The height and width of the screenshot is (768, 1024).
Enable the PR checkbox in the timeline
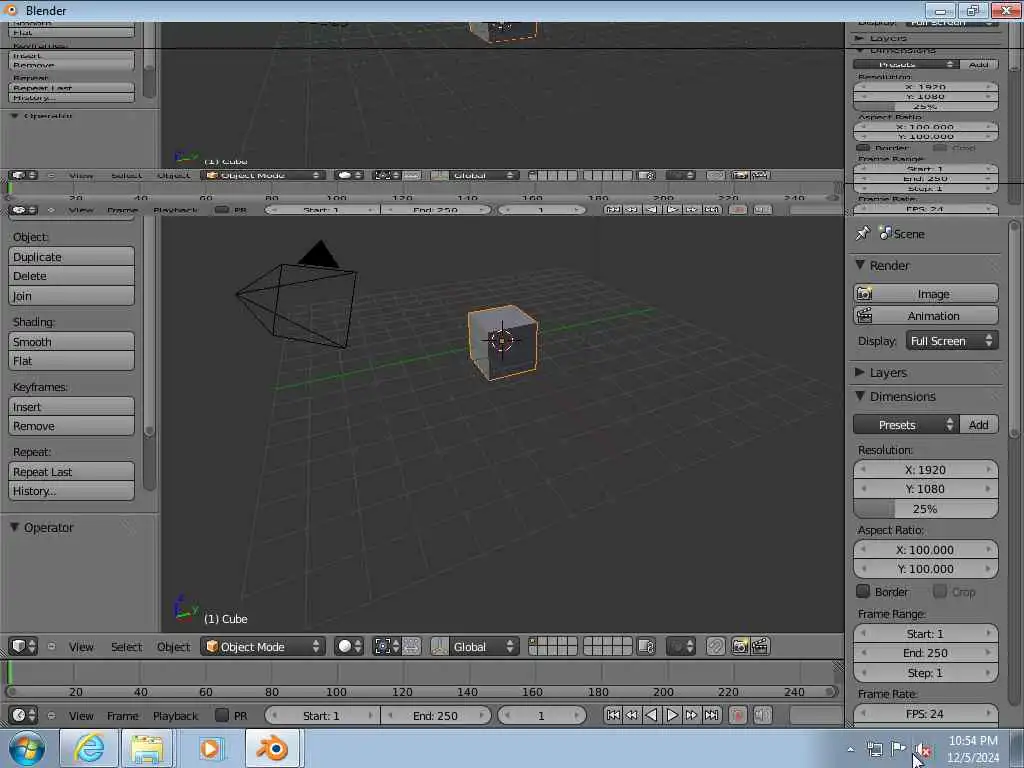(222, 715)
